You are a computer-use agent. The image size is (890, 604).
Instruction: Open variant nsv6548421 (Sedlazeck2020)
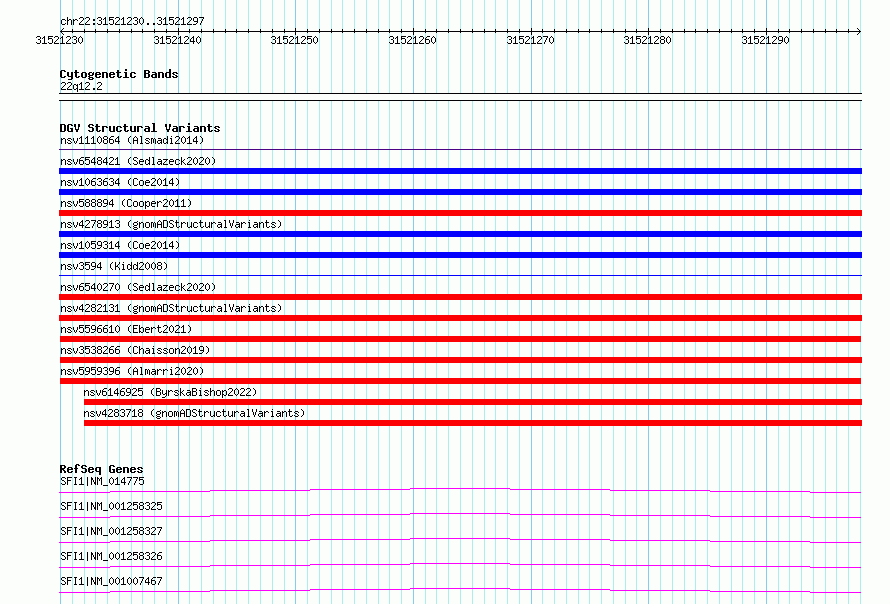click(x=138, y=161)
